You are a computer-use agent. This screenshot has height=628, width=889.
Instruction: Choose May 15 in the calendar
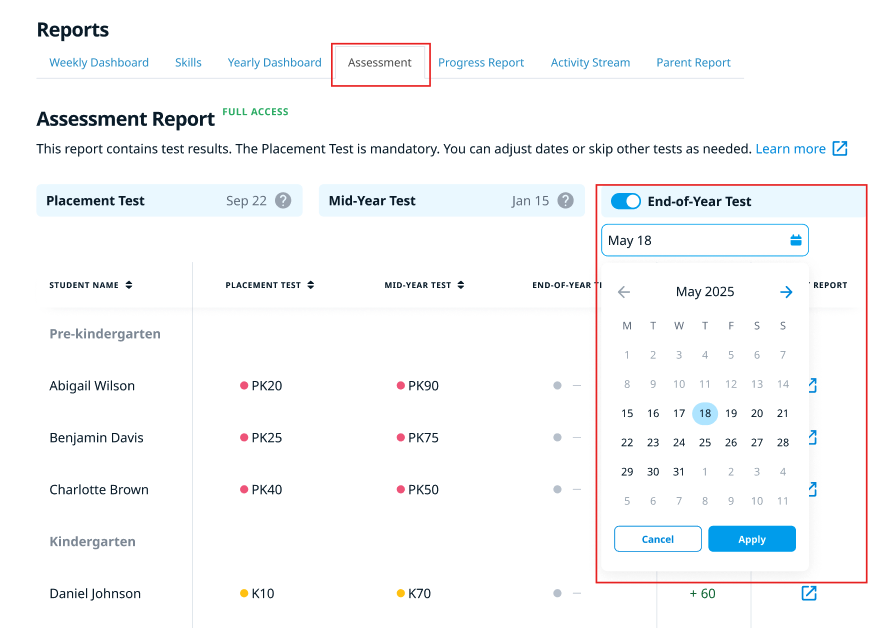tap(627, 414)
